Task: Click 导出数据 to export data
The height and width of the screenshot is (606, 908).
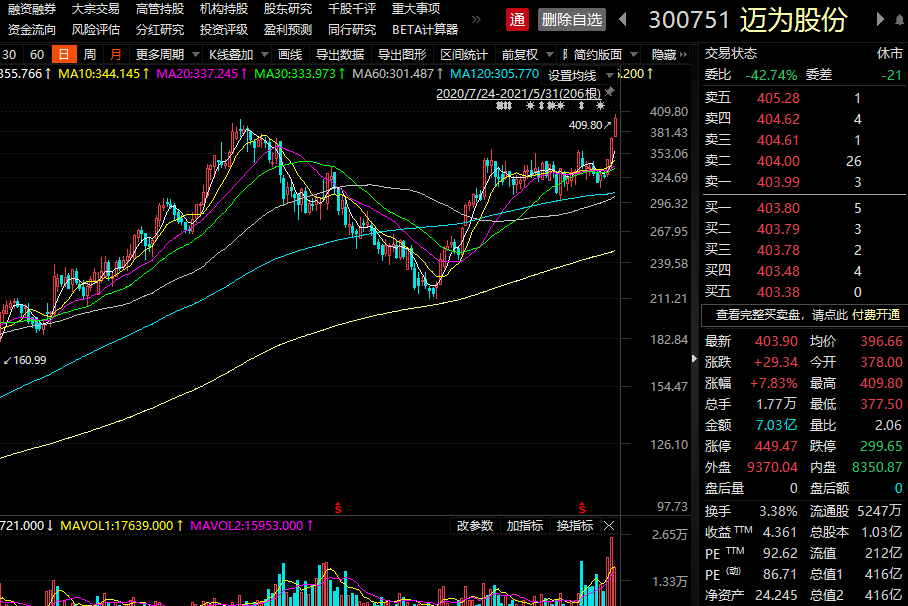Action: click(340, 54)
